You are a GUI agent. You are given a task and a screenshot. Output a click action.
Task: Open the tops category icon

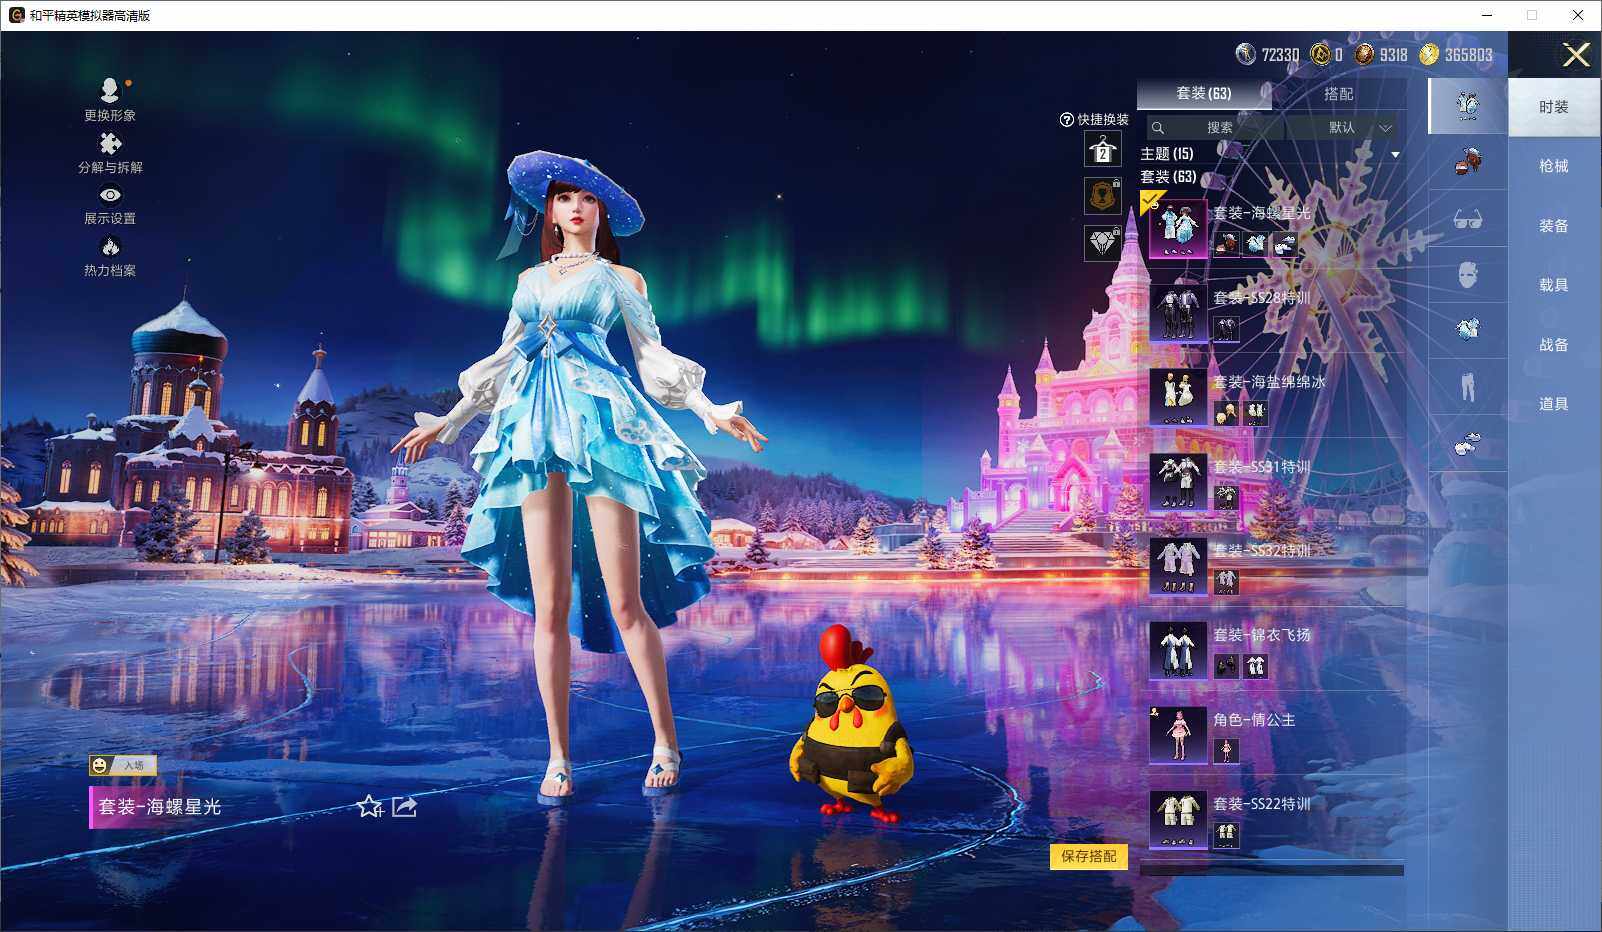tap(1467, 330)
